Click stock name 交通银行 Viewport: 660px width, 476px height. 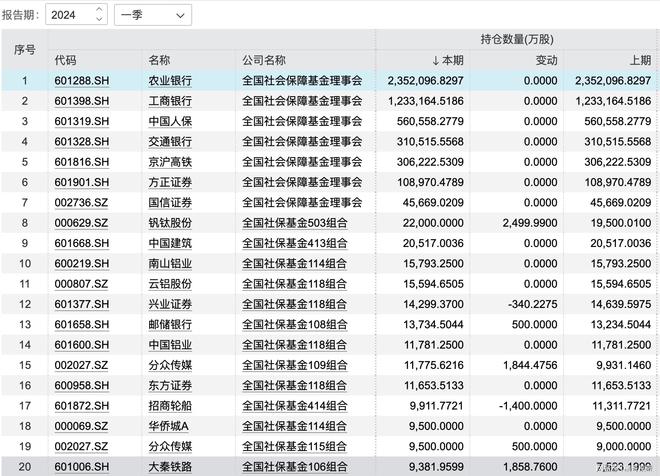170,142
